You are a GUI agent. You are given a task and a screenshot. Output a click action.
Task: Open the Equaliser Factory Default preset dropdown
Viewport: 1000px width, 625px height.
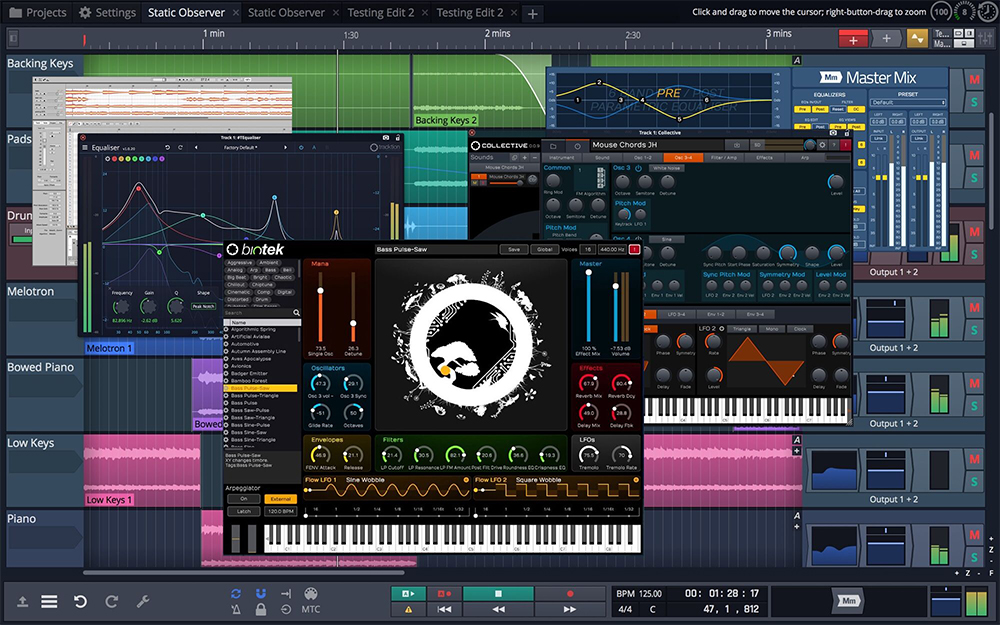tap(240, 147)
